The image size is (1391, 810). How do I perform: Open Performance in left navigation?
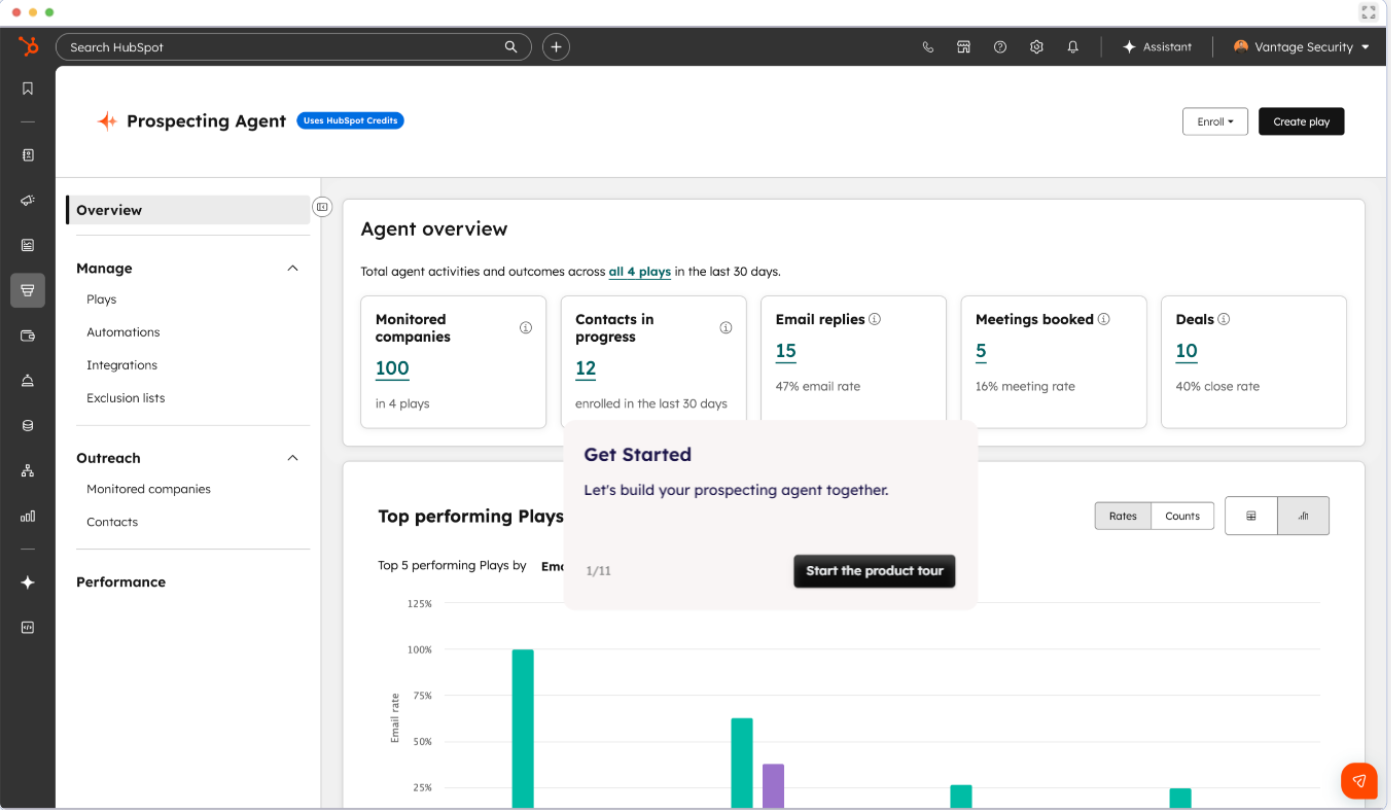[121, 582]
